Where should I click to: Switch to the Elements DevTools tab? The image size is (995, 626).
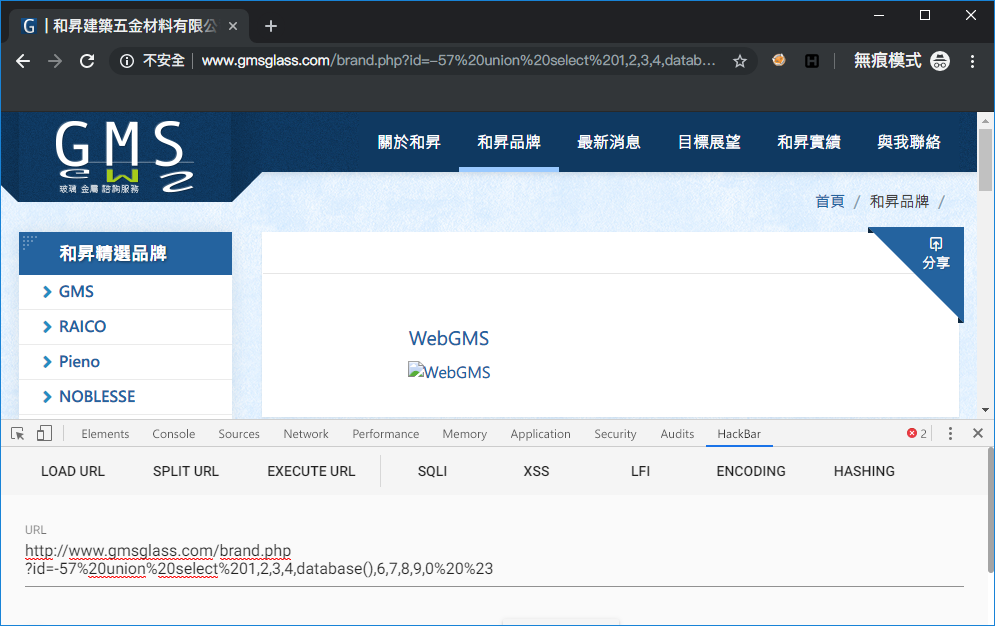click(105, 434)
